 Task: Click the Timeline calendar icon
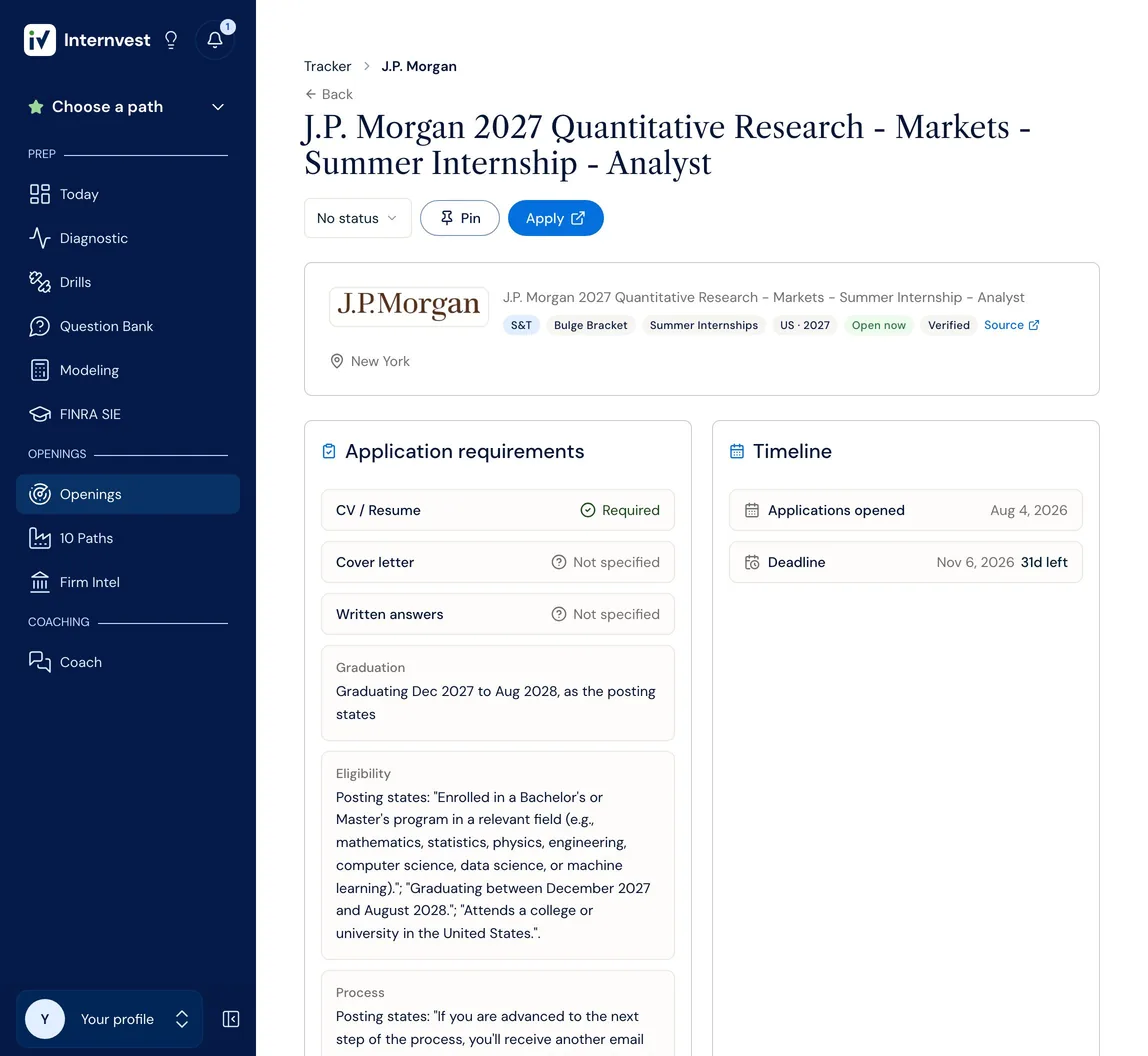point(737,451)
